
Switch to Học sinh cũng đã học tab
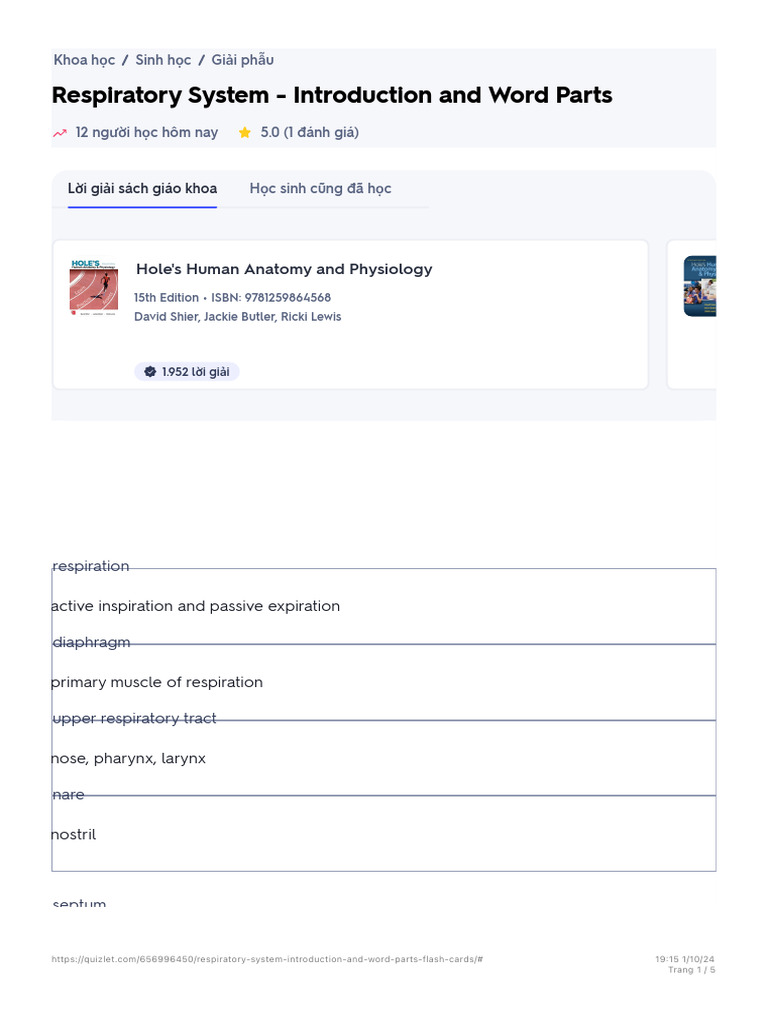320,189
